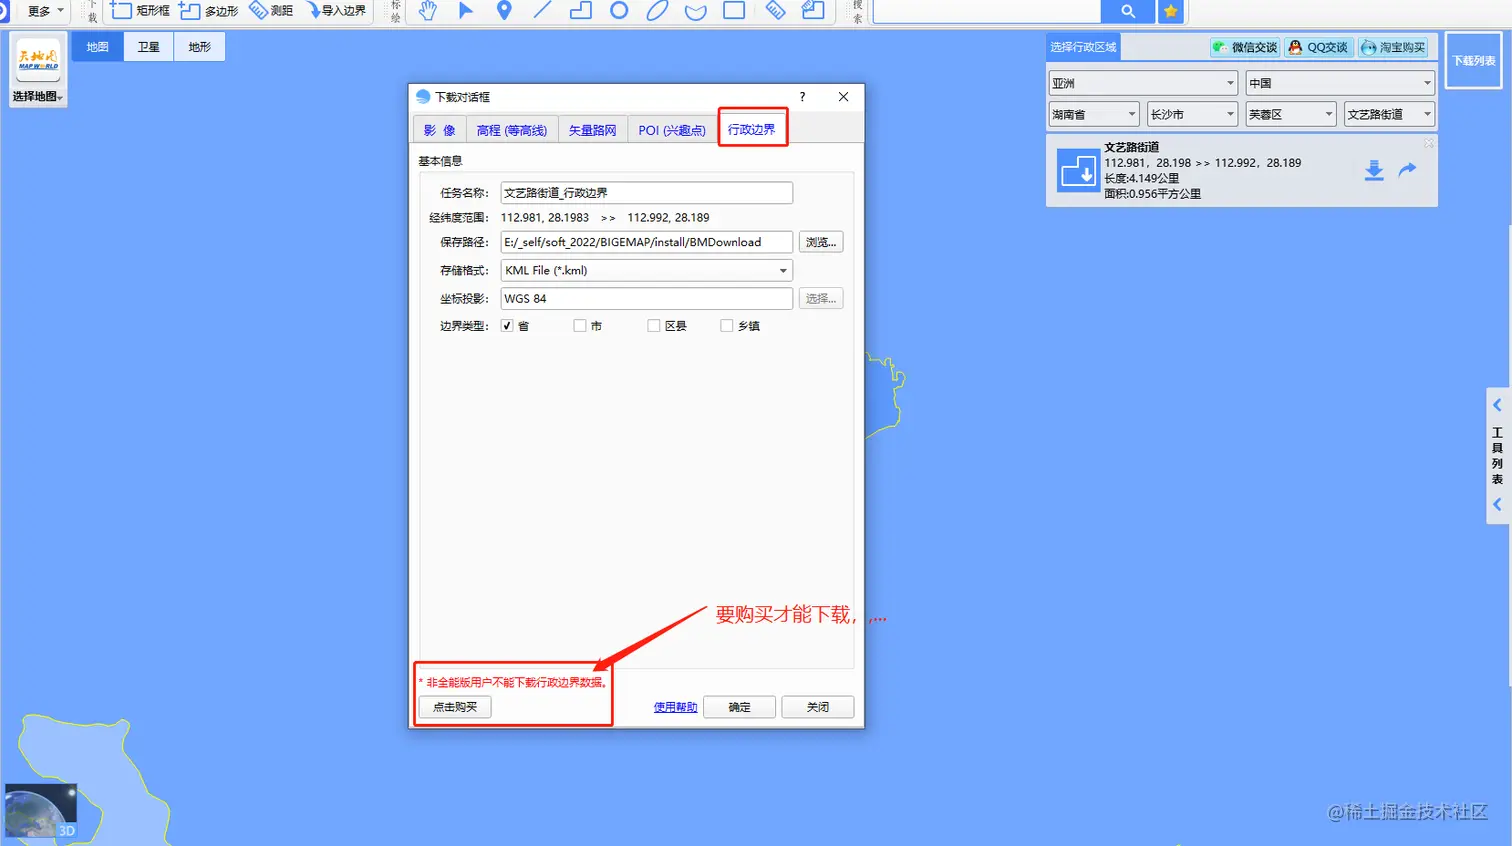1512x846 pixels.
Task: Open the 更多 dropdown menu
Action: coord(46,11)
